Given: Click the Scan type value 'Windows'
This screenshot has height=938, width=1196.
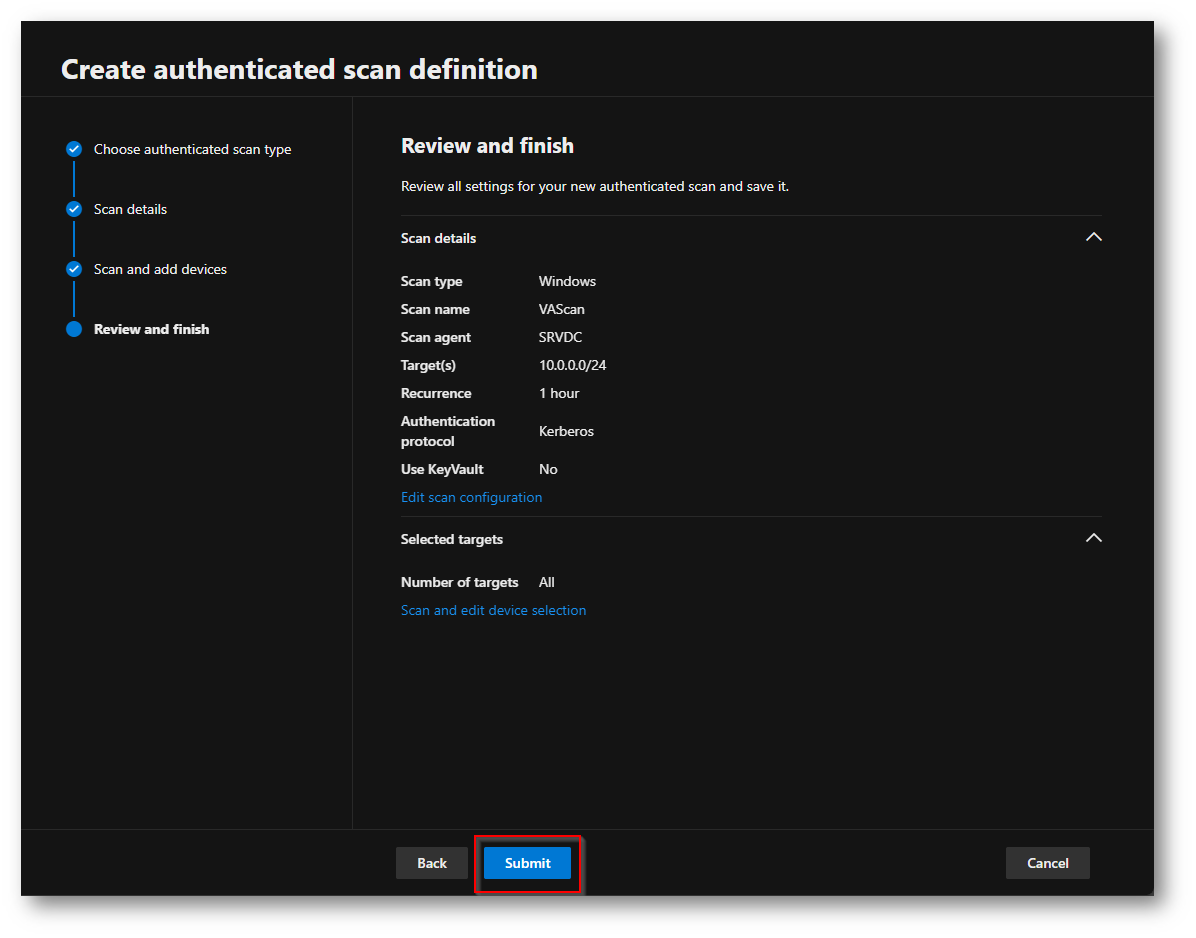Looking at the screenshot, I should 567,281.
